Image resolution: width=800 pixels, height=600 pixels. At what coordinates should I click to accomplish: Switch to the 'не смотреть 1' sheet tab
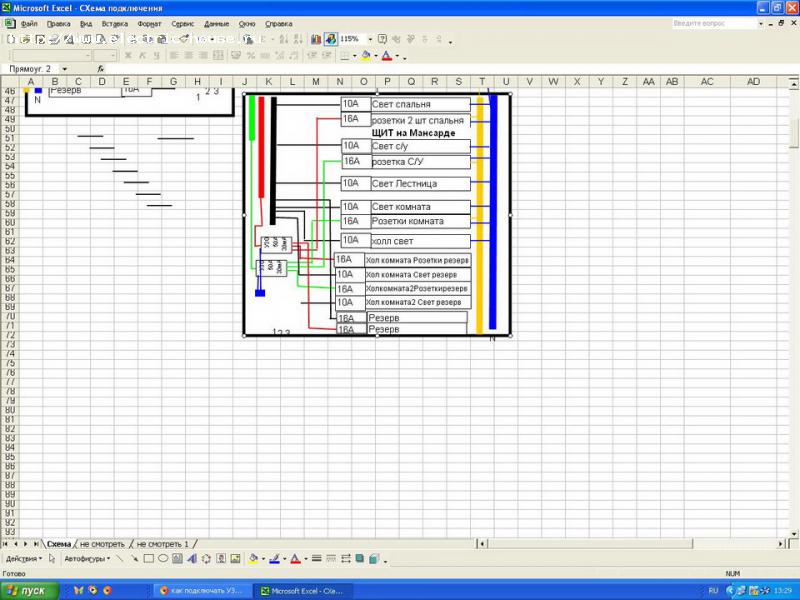point(162,543)
